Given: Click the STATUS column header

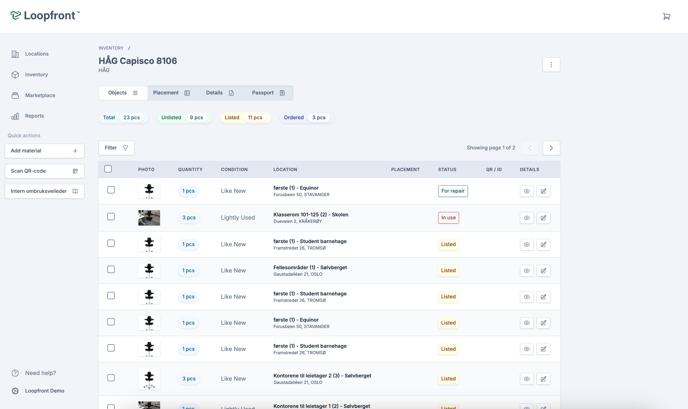Looking at the screenshot, I should [447, 169].
